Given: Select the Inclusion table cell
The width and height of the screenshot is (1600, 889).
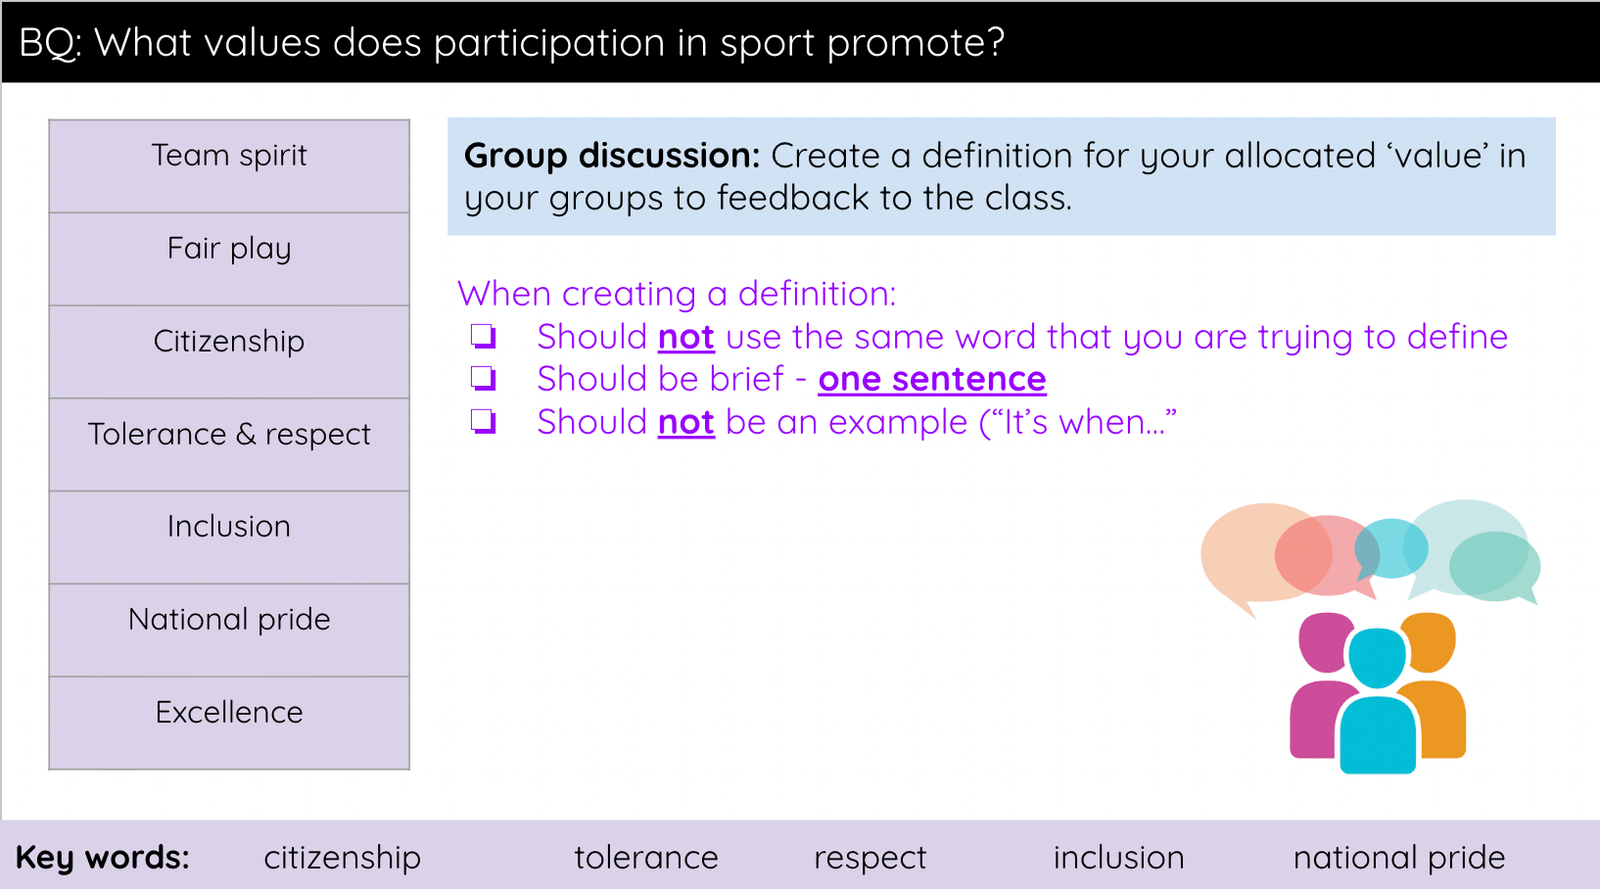Looking at the screenshot, I should [229, 538].
